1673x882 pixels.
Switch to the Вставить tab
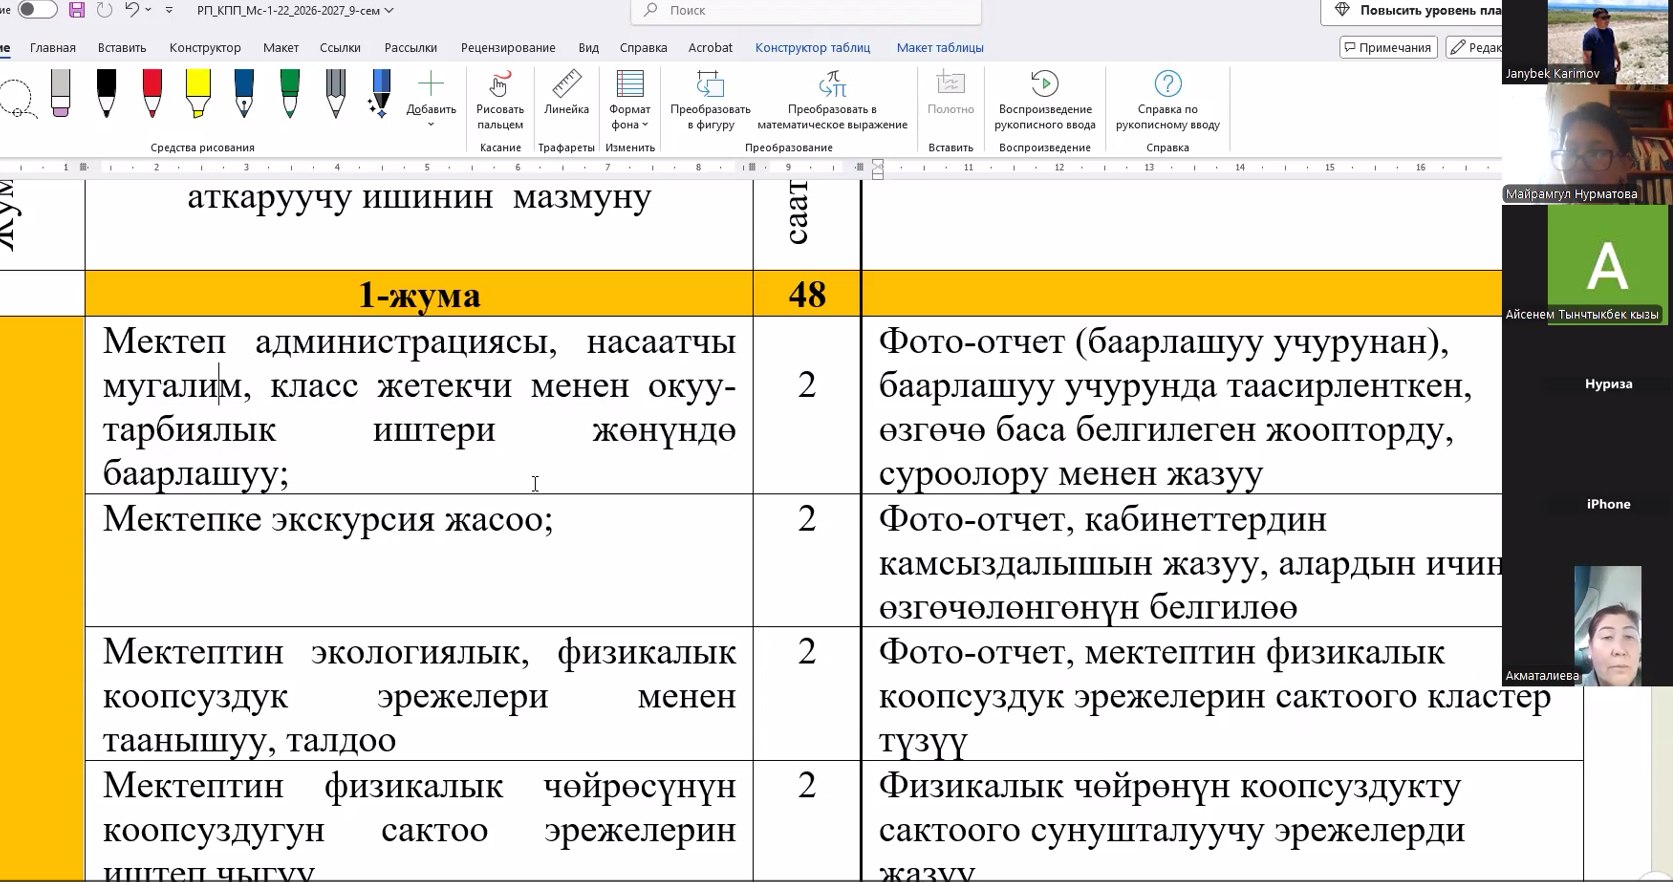(122, 47)
